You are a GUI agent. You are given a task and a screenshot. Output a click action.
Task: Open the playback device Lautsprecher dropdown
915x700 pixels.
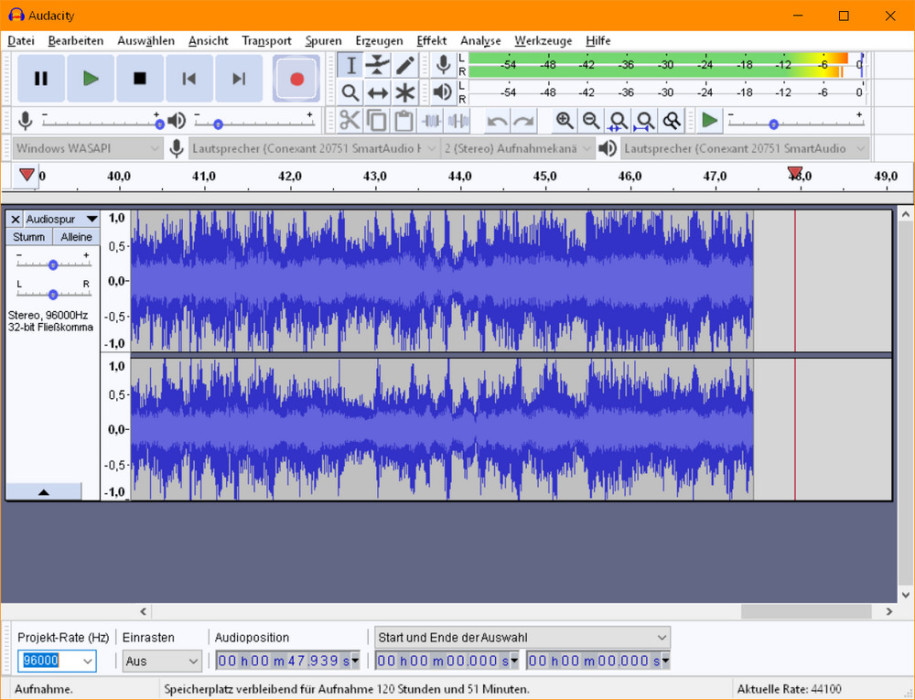pyautogui.click(x=745, y=149)
